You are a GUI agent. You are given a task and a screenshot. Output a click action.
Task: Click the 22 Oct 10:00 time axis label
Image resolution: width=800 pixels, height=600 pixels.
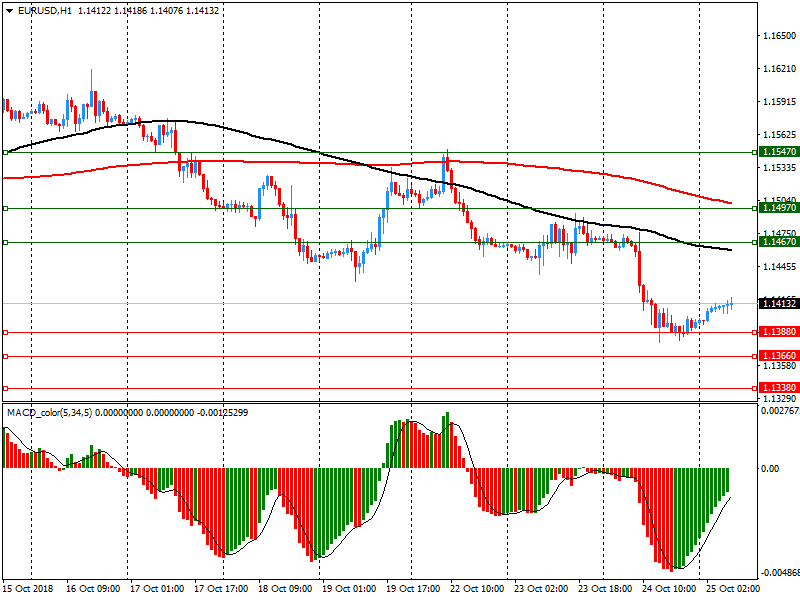[x=475, y=589]
